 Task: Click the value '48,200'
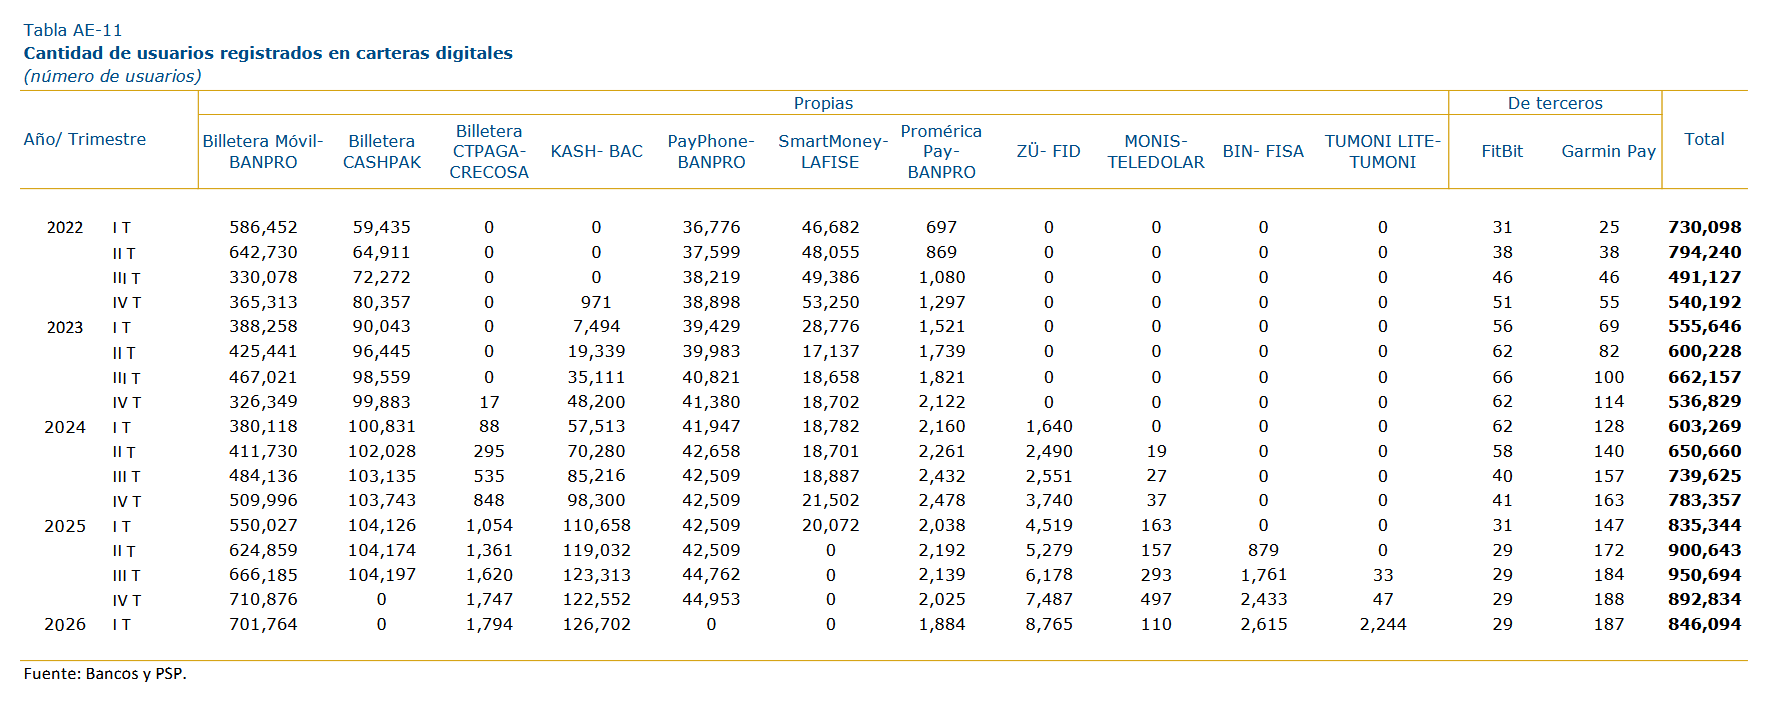click(x=596, y=402)
